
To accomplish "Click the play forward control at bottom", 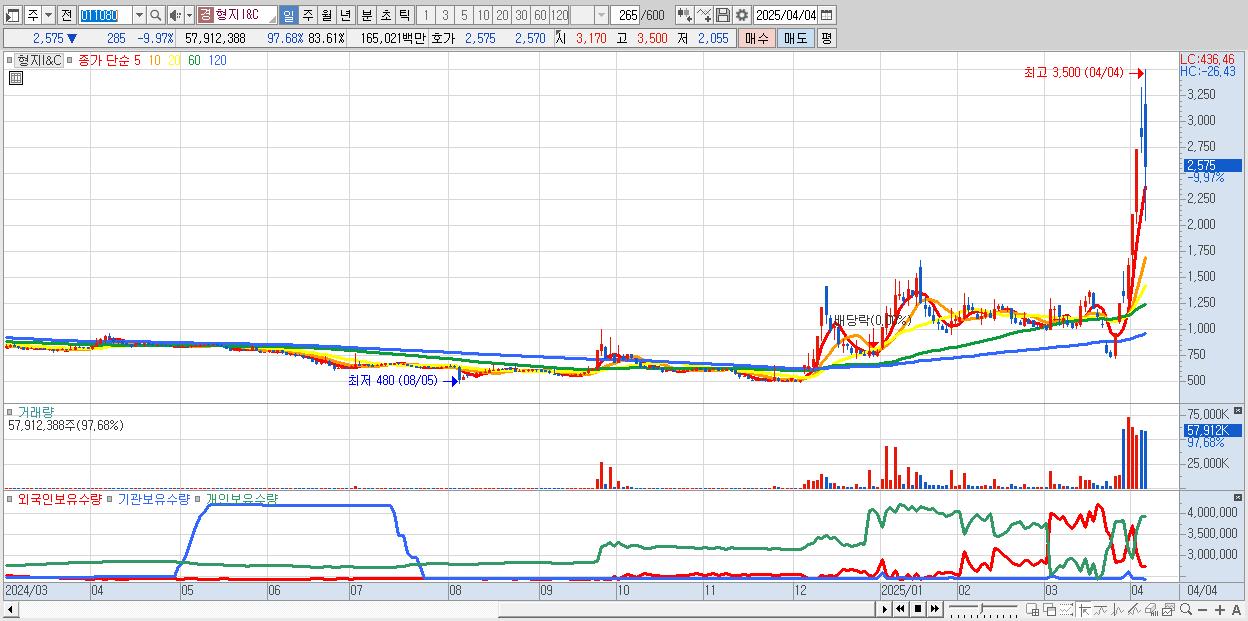I will 884,609.
